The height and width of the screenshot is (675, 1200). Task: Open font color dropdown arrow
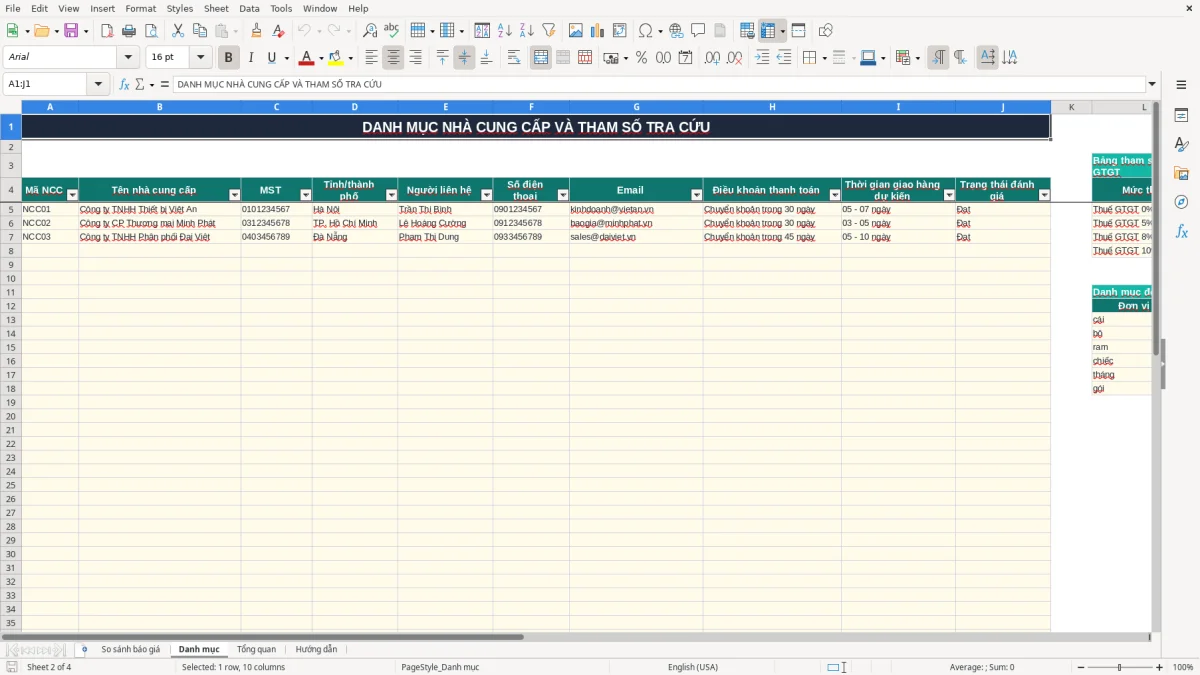[320, 58]
